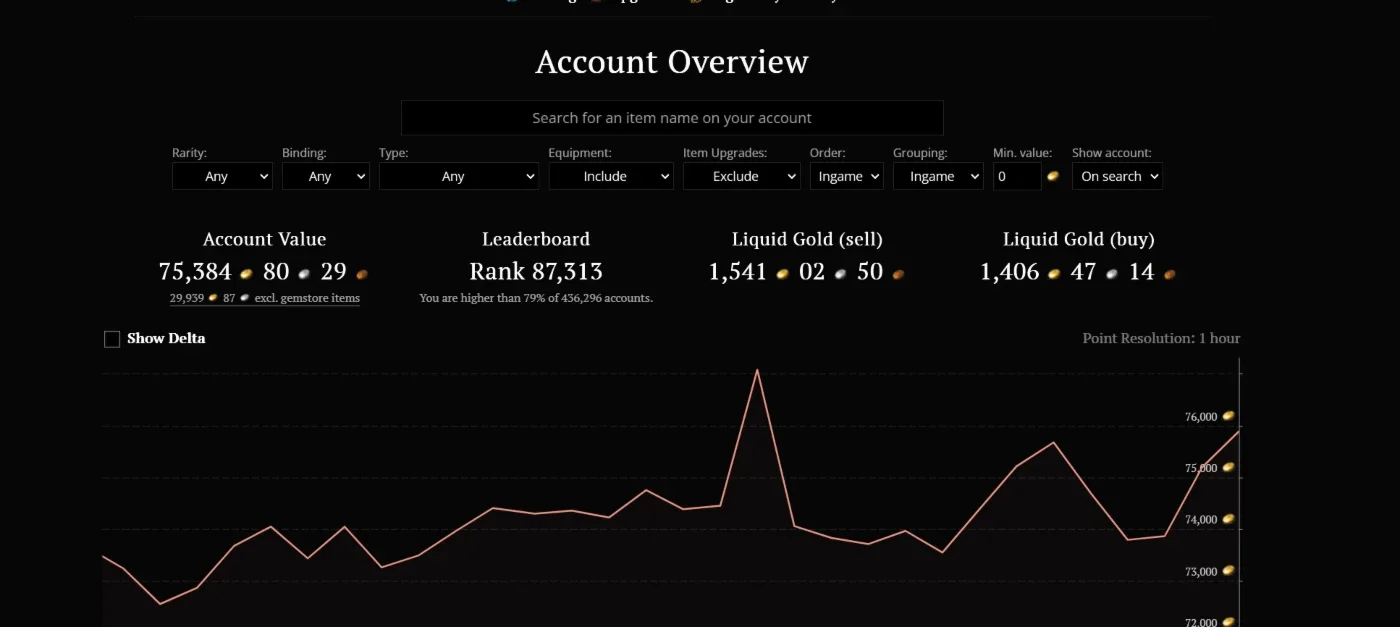Enable the Show Delta checkbox
Image resolution: width=1400 pixels, height=627 pixels.
[x=112, y=339]
